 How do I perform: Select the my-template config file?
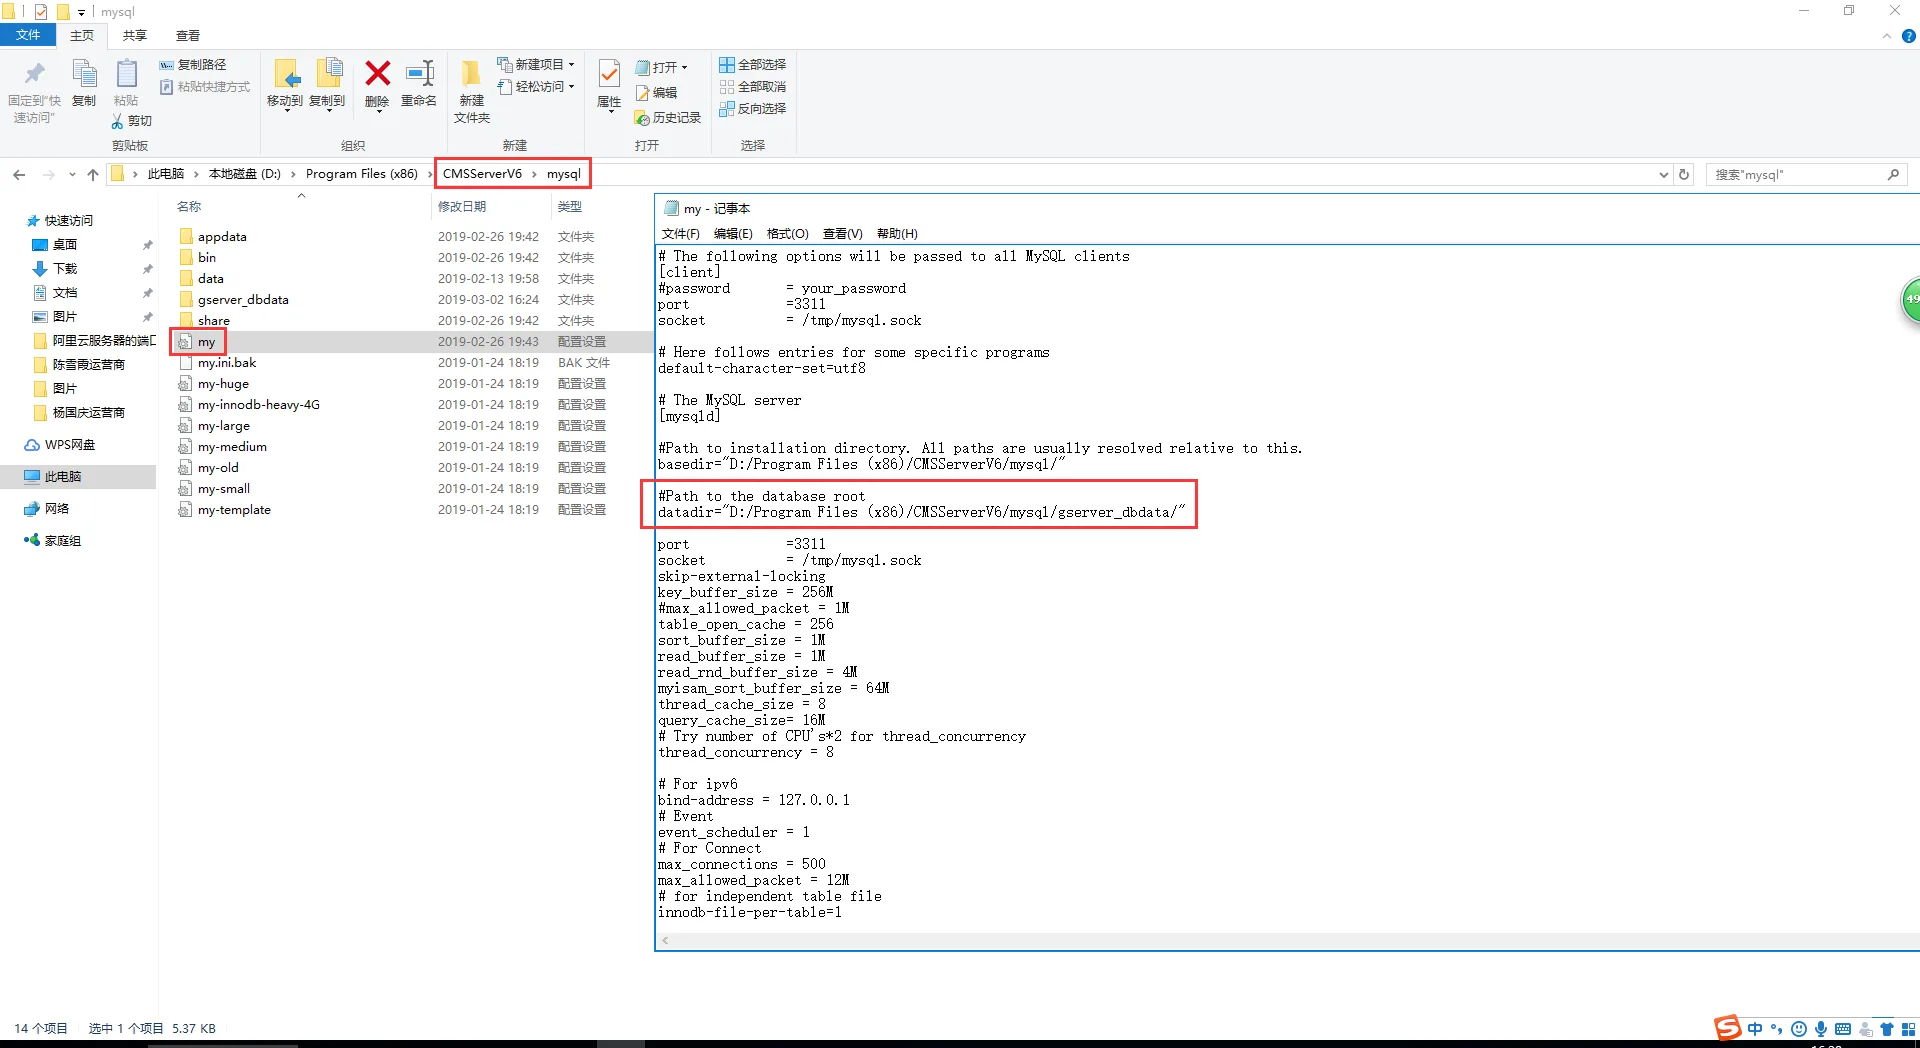coord(234,510)
